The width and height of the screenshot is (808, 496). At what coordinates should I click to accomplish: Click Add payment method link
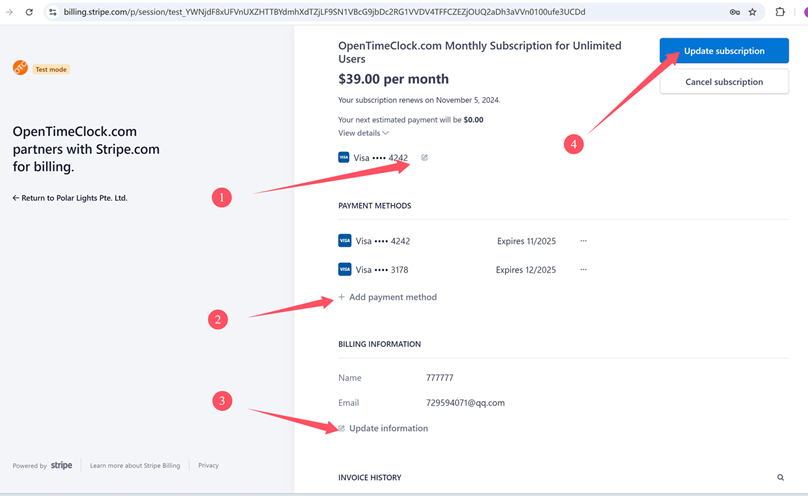click(388, 297)
